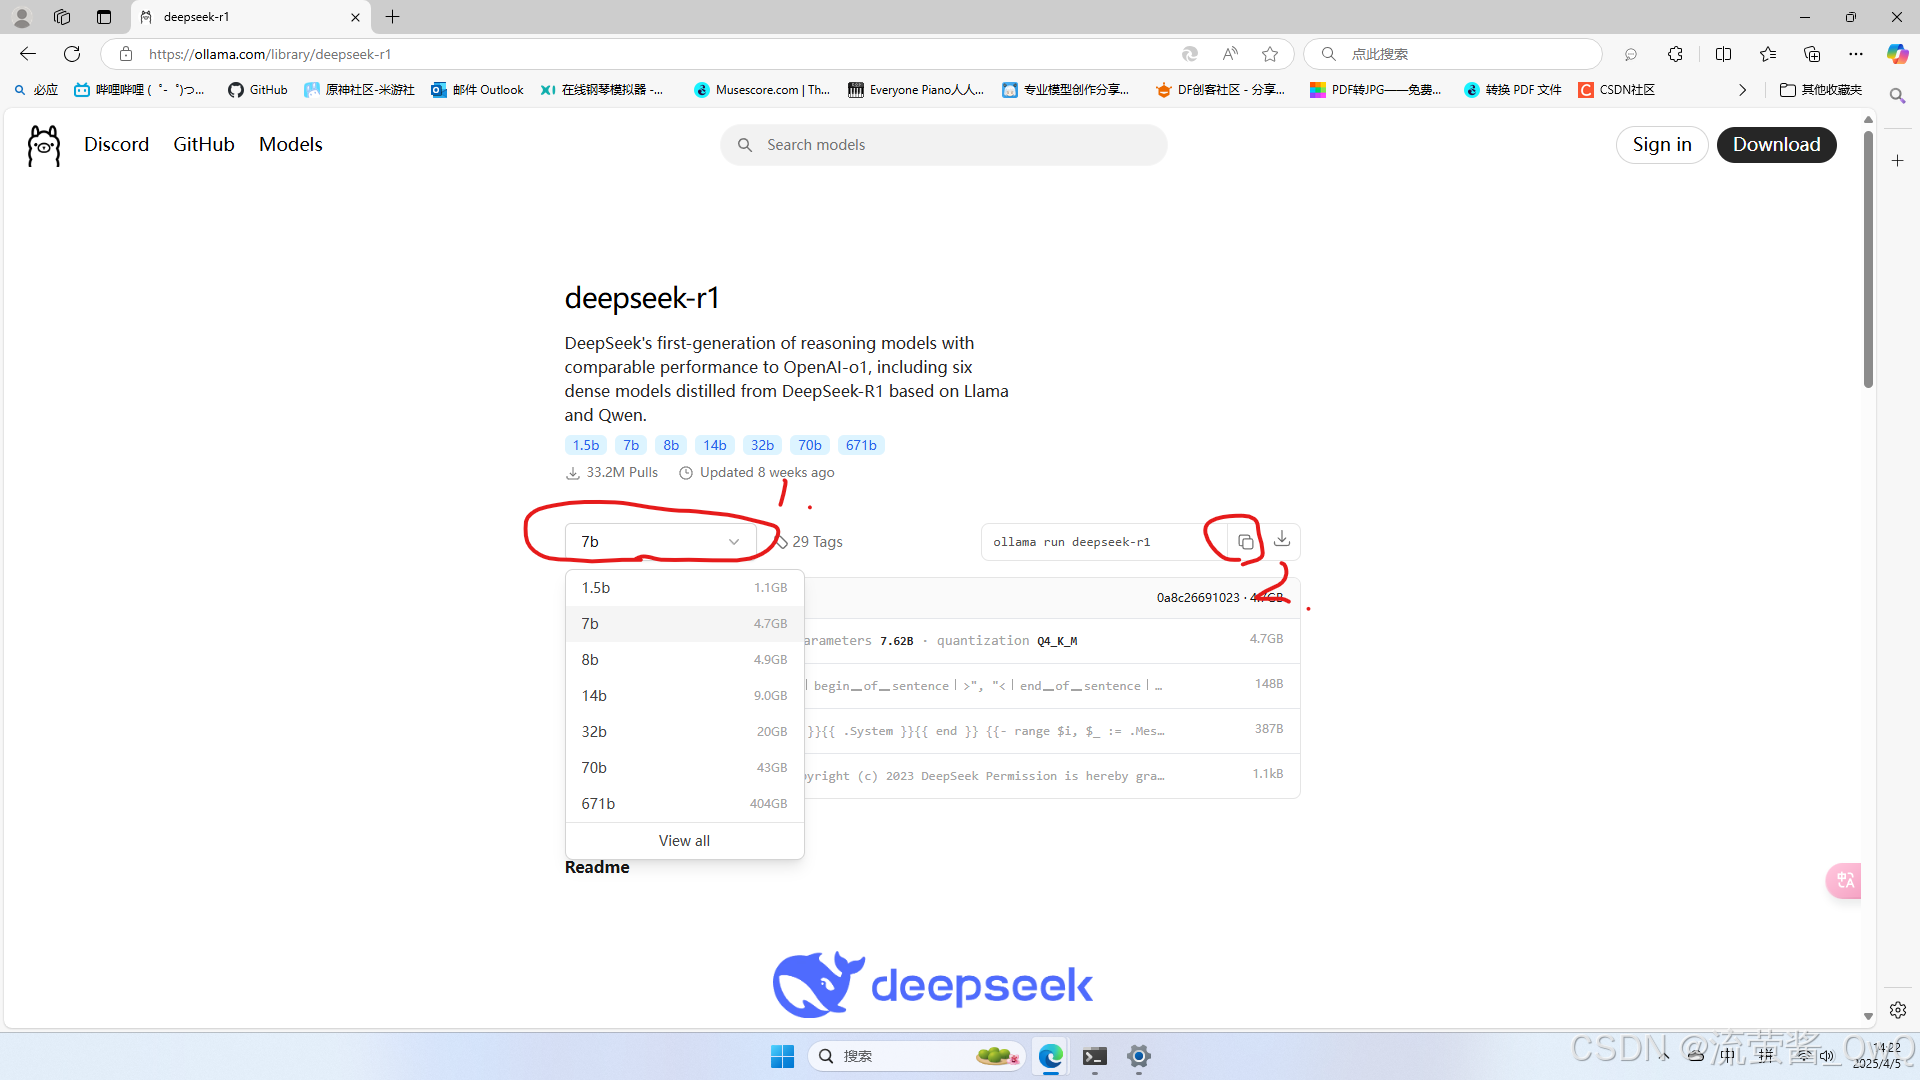This screenshot has height=1080, width=1920.
Task: Open the Musescore.com bookmark
Action: click(762, 90)
